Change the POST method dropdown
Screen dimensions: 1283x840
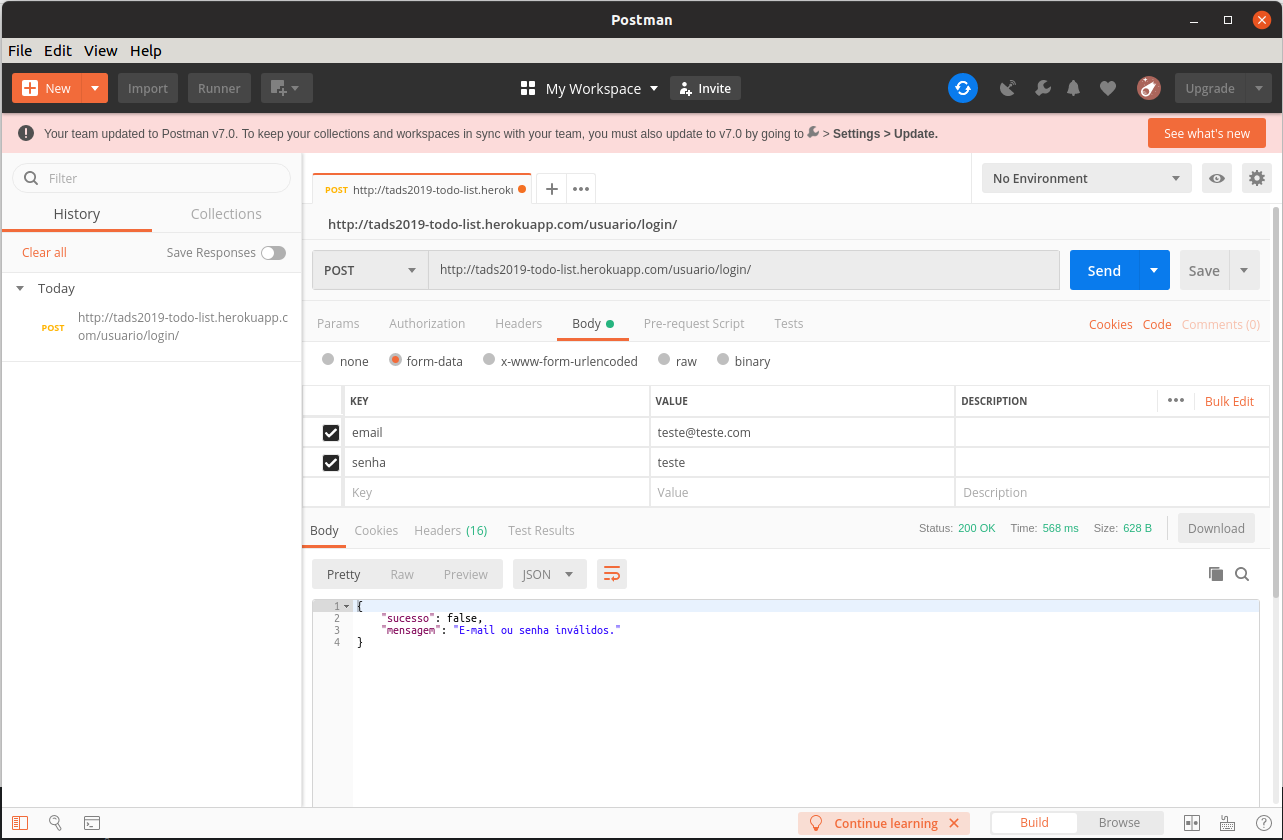pyautogui.click(x=370, y=270)
